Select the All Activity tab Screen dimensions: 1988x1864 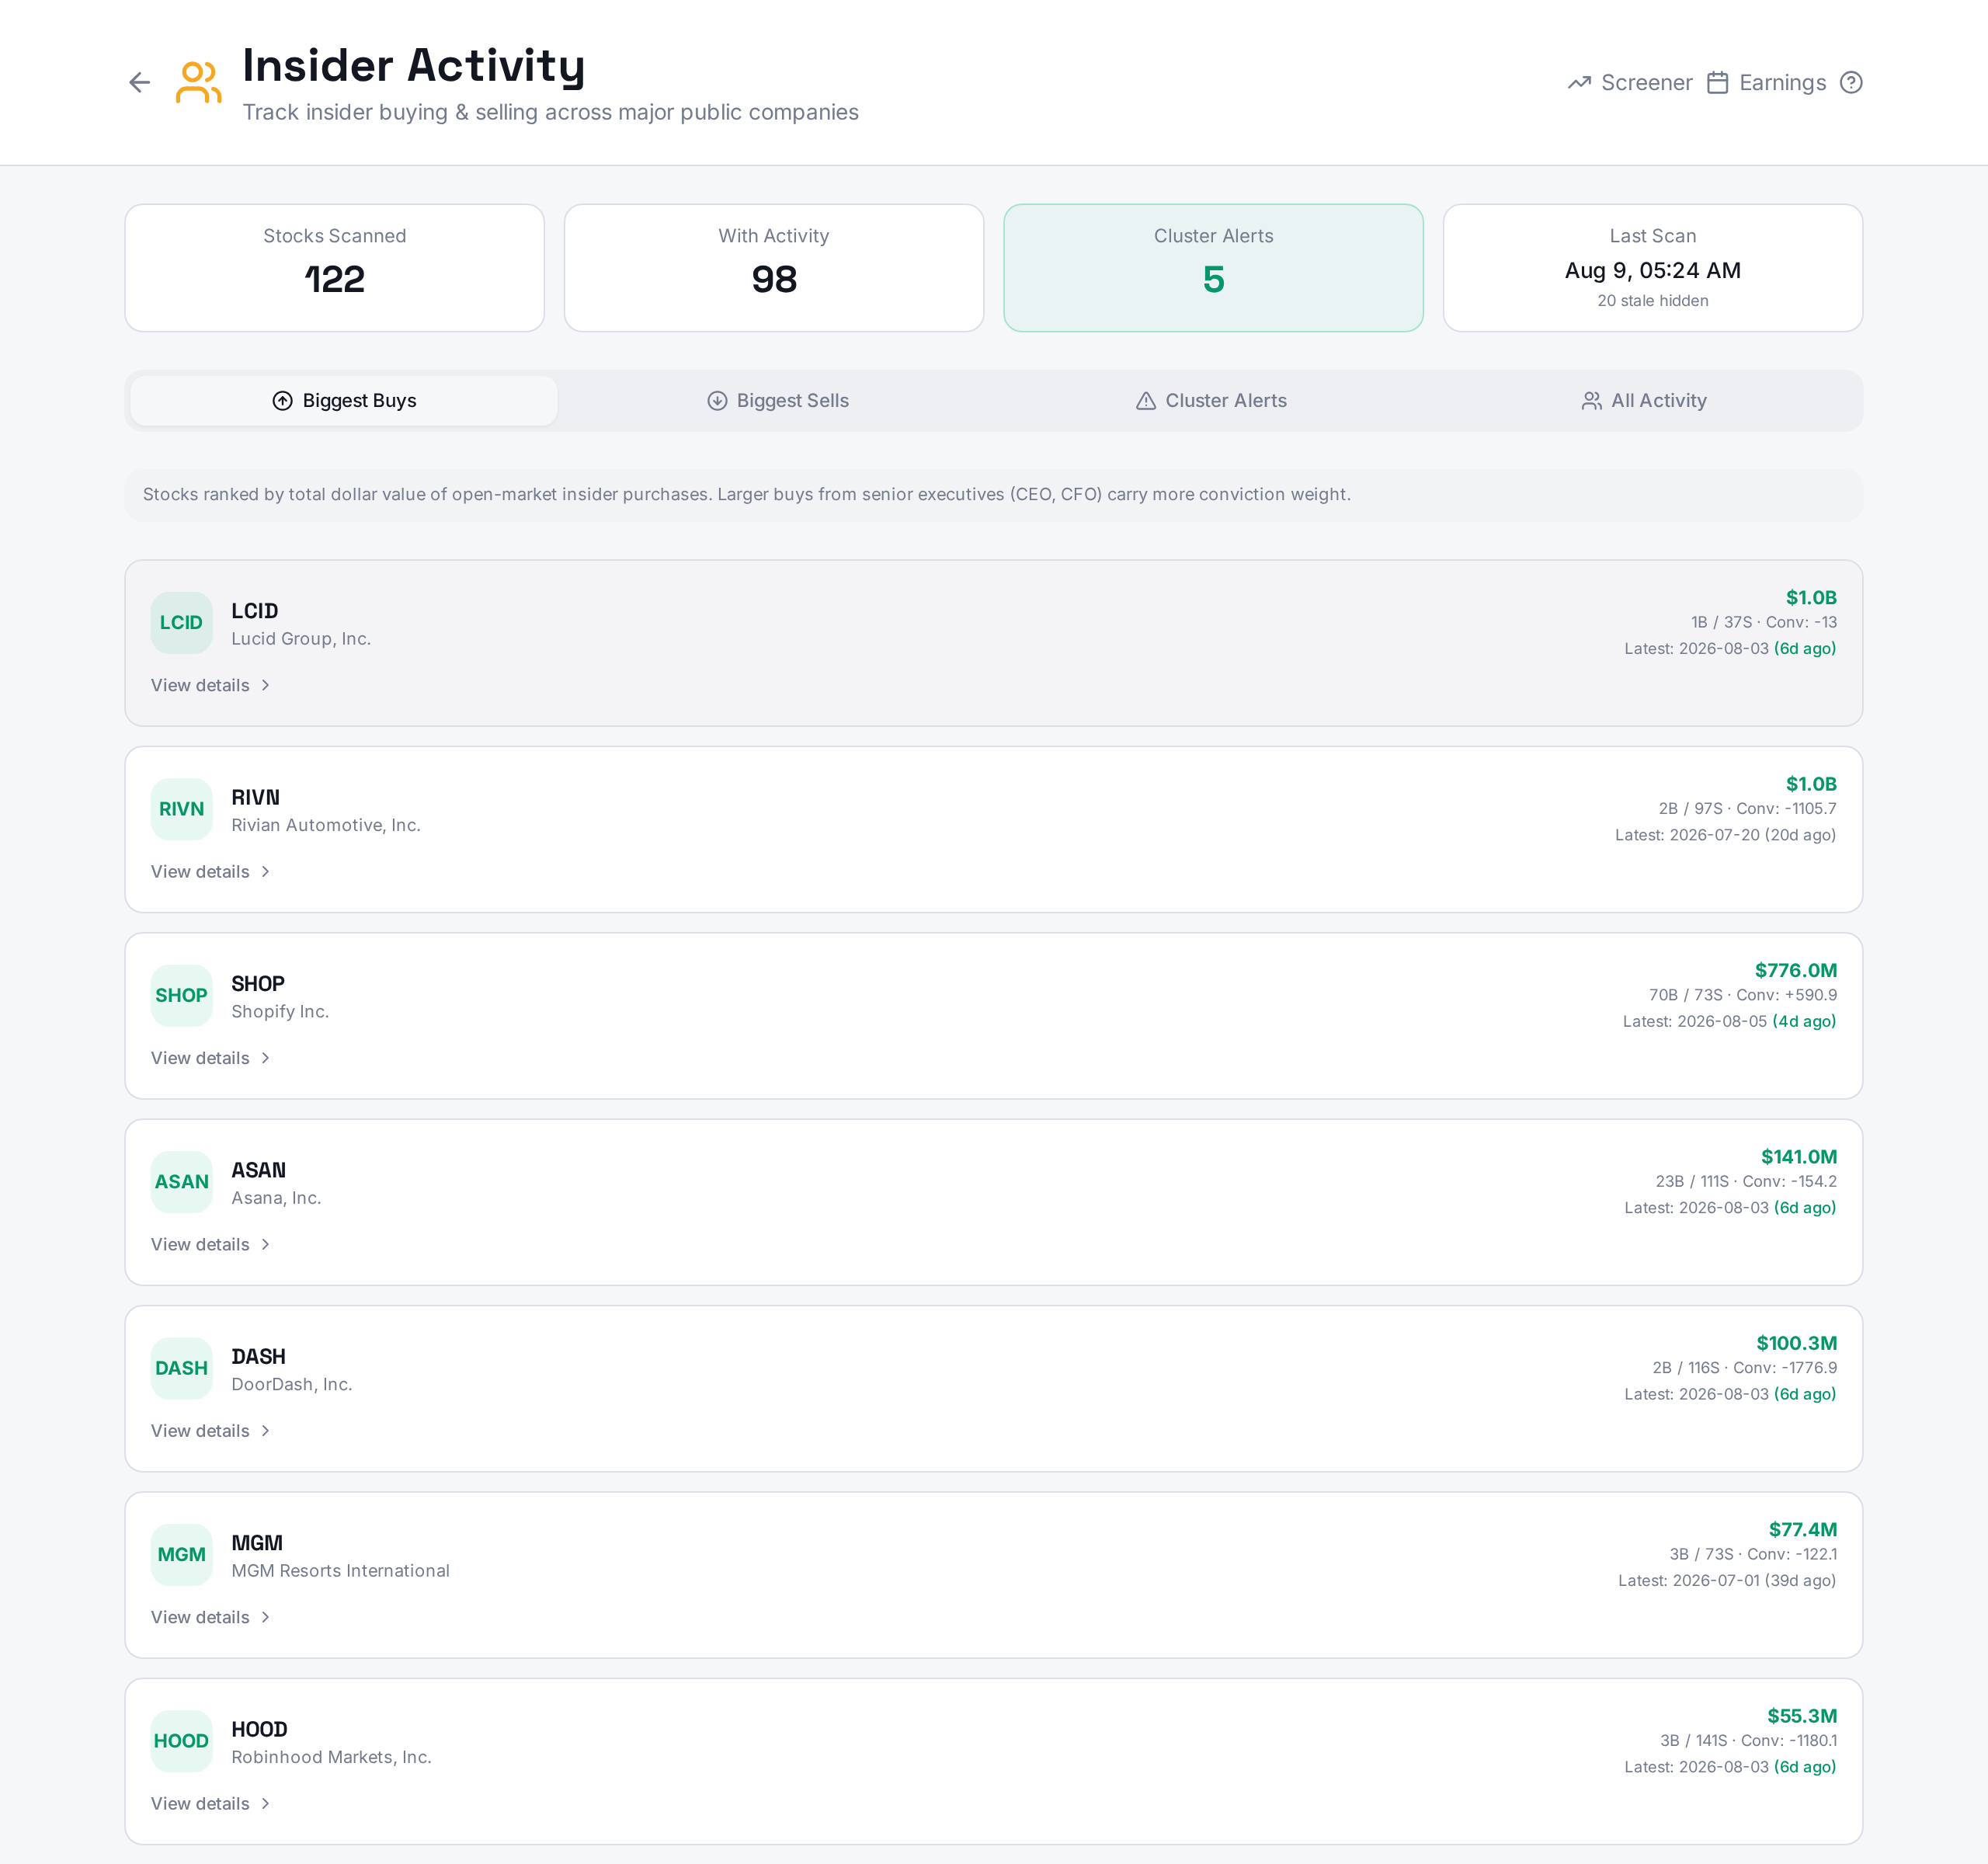click(x=1643, y=401)
